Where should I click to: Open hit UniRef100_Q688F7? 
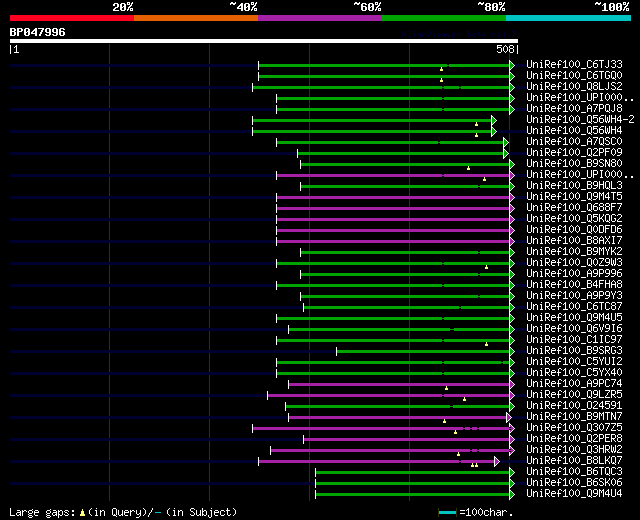574,207
